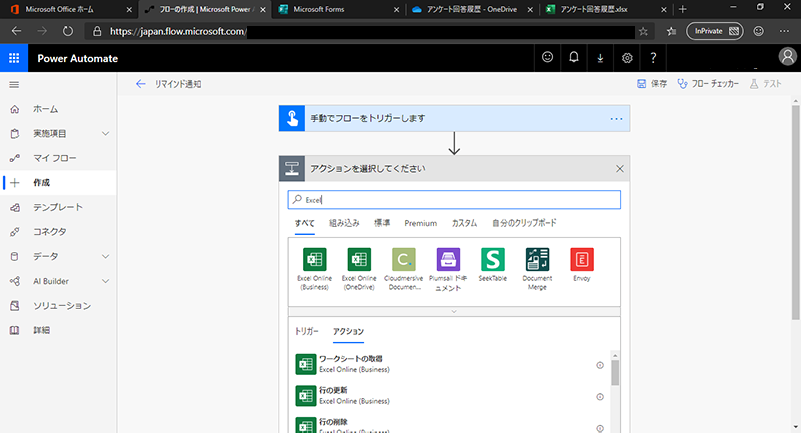Open the フロー チェッカー button
Viewport: 801px width, 433px height.
coord(708,84)
